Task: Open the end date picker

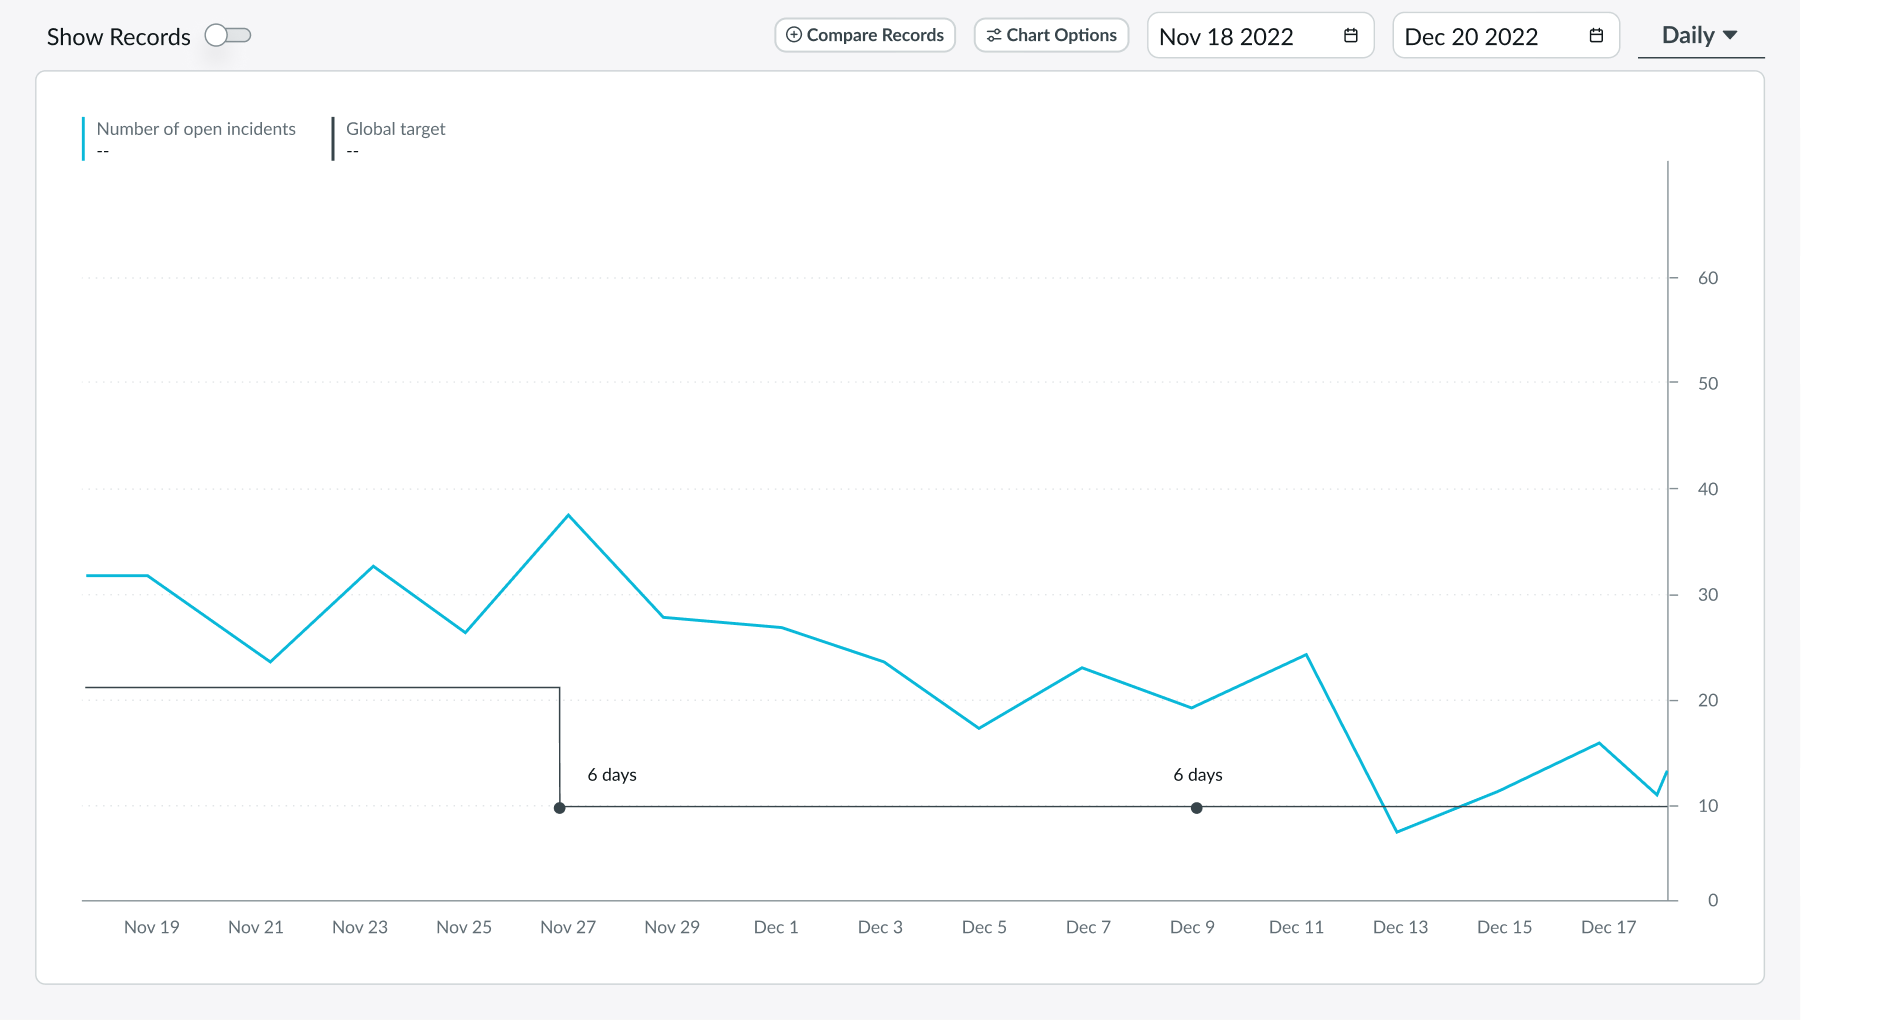Action: click(1505, 35)
